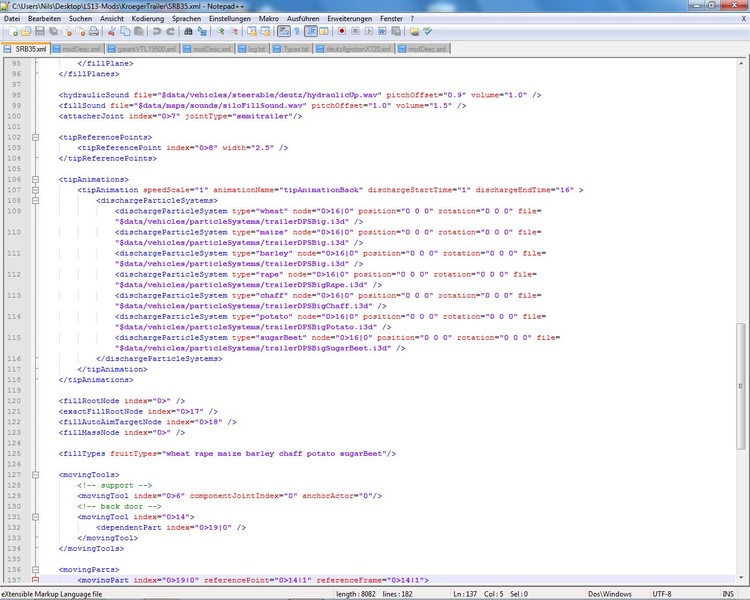
Task: Click the Close All documents toolbar icon
Action: pos(81,32)
